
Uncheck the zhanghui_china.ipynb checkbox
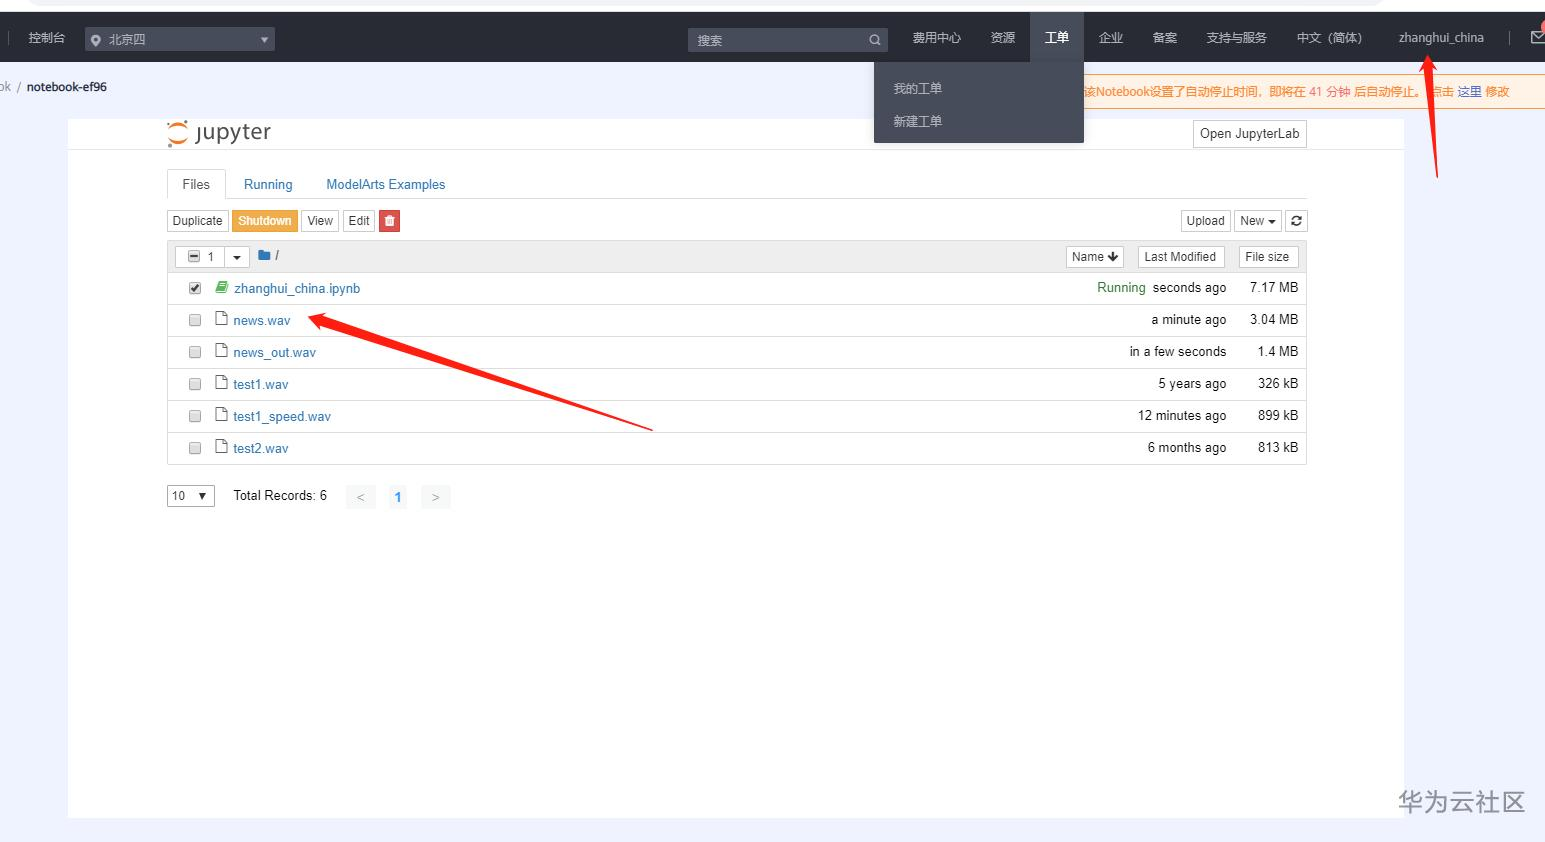pos(195,288)
